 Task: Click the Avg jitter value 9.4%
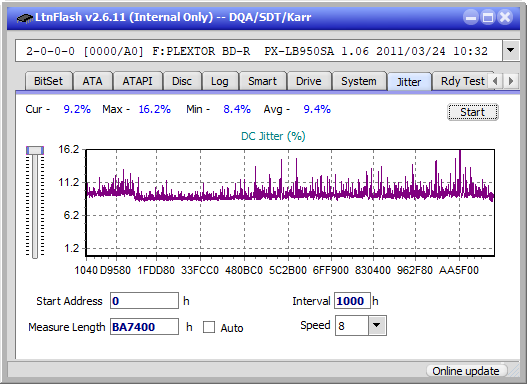317,109
